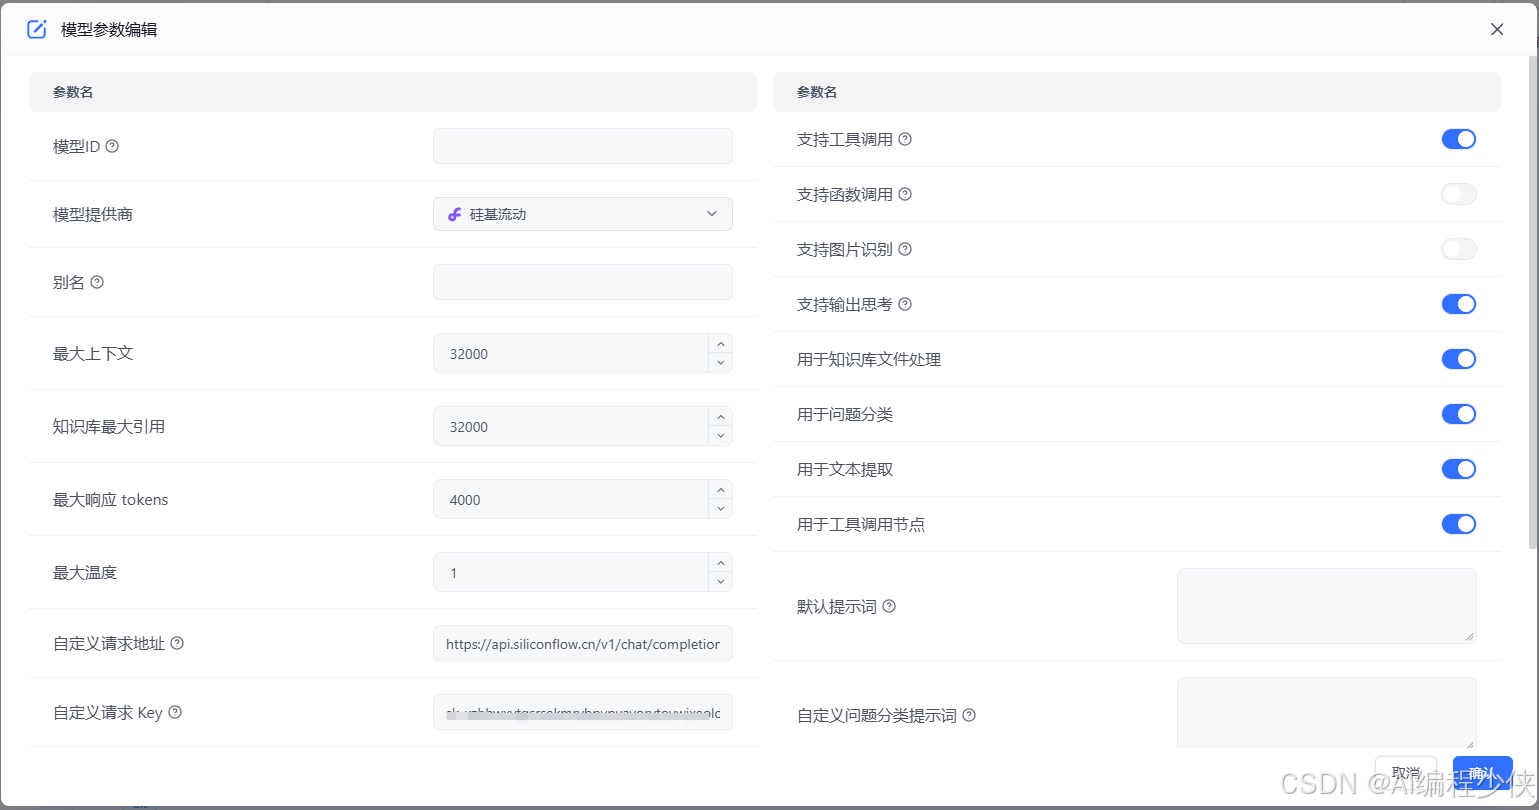Enable the 支持函数调用 toggle
Screen dimensions: 1539x810
click(1458, 194)
